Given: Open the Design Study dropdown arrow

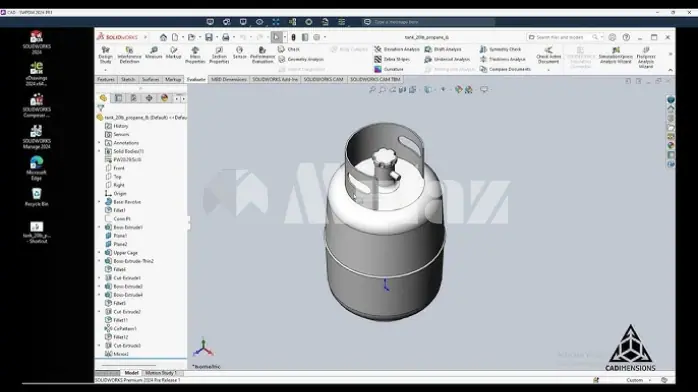Looking at the screenshot, I should pyautogui.click(x=106, y=70).
